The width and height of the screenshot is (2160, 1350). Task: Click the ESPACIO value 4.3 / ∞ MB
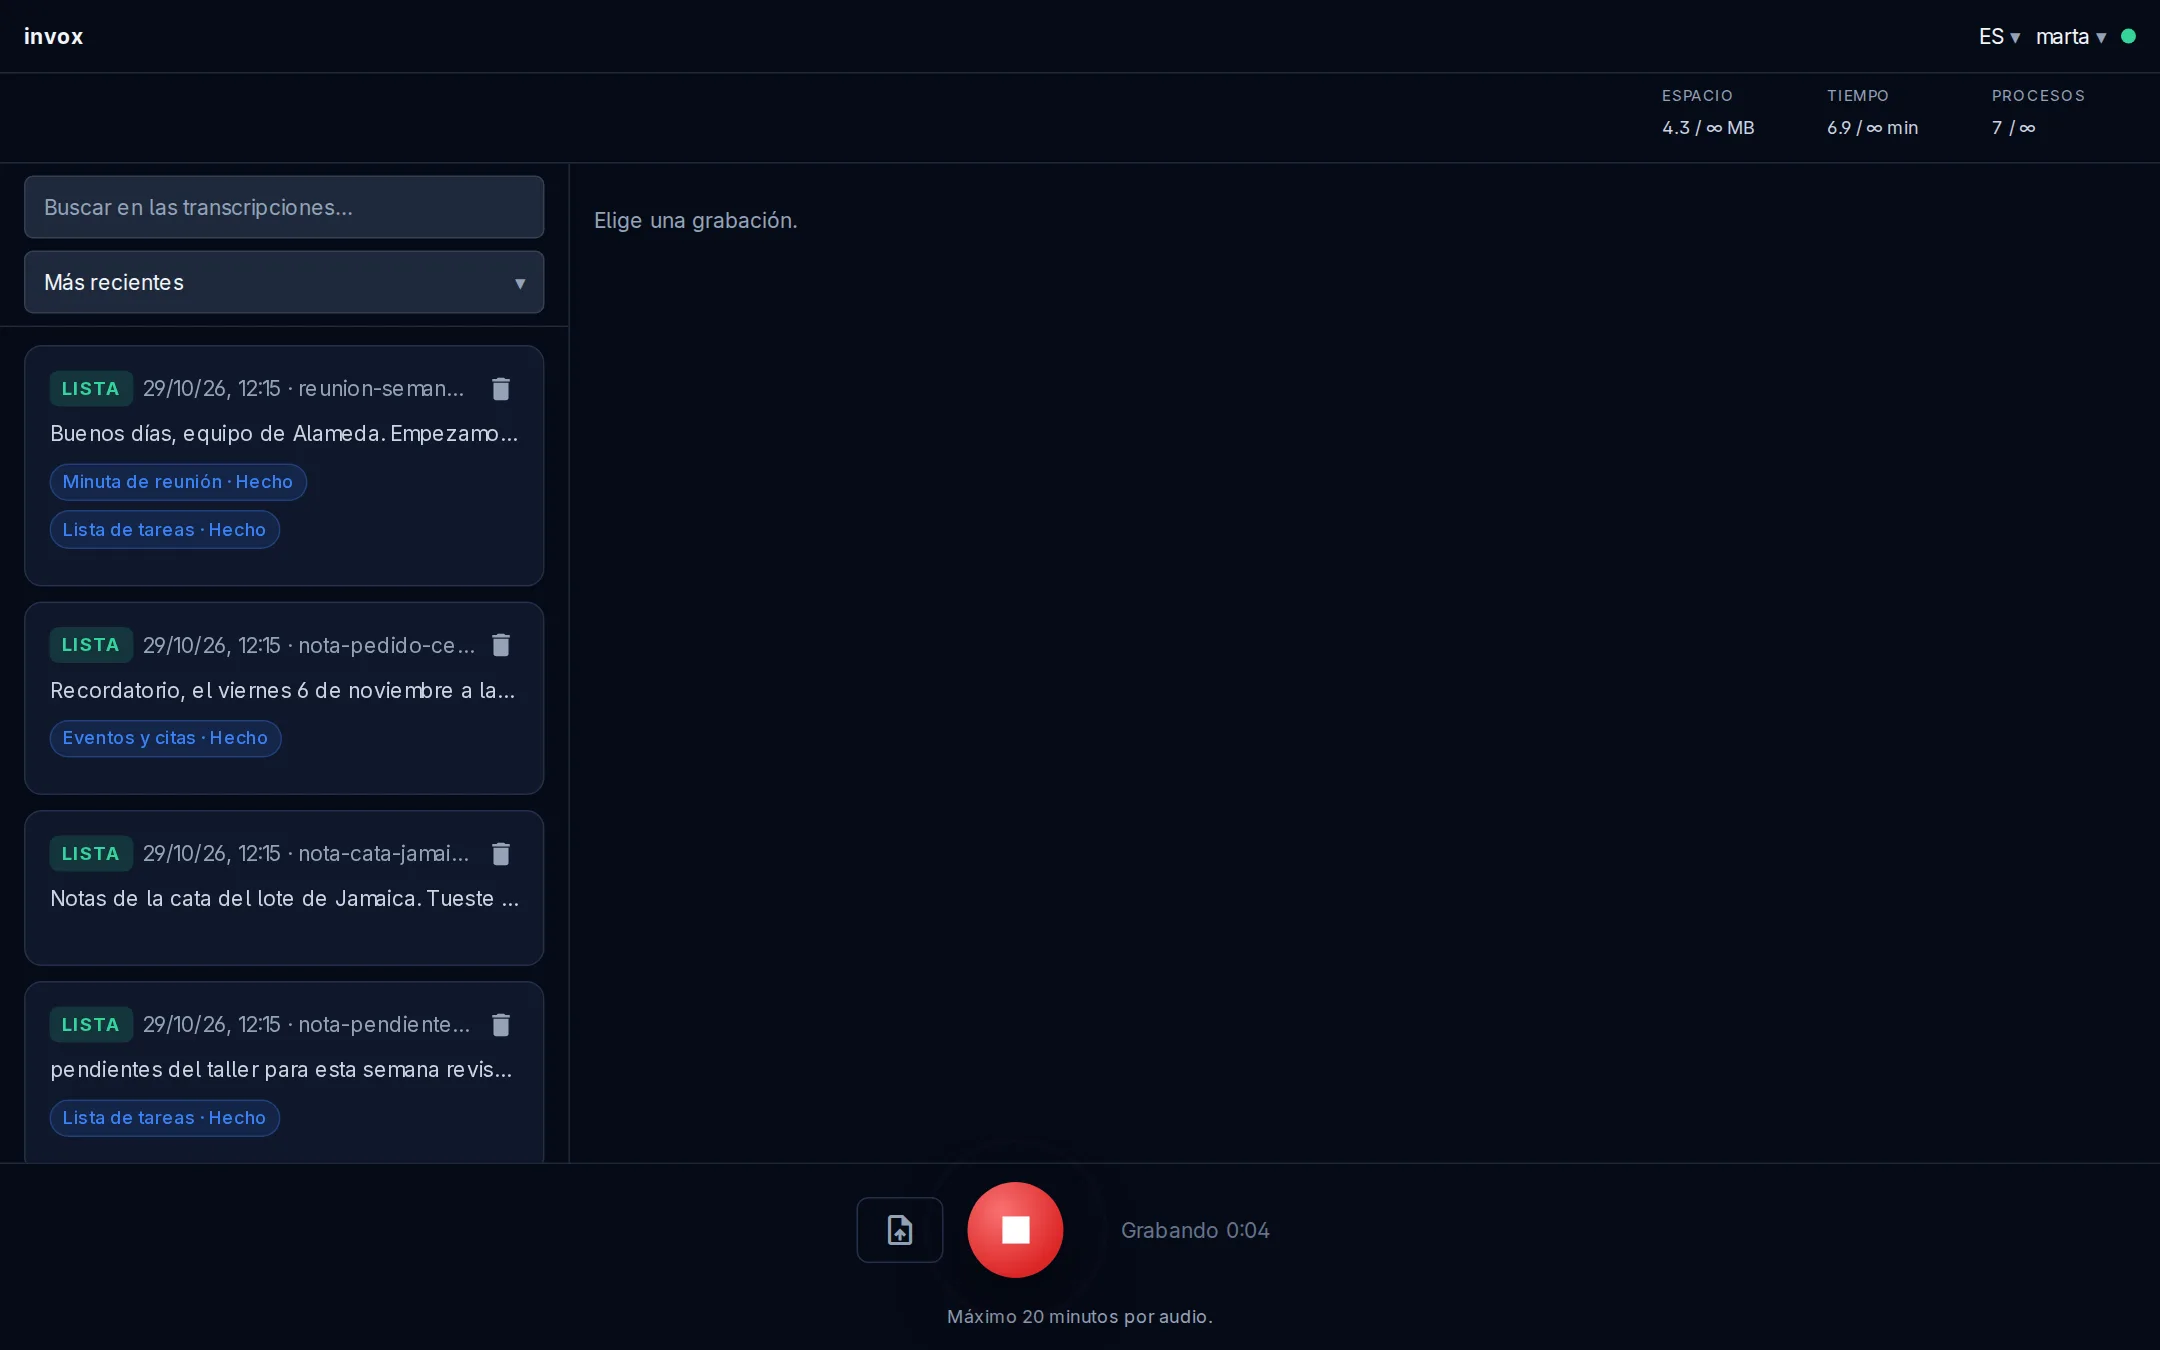[x=1708, y=128]
